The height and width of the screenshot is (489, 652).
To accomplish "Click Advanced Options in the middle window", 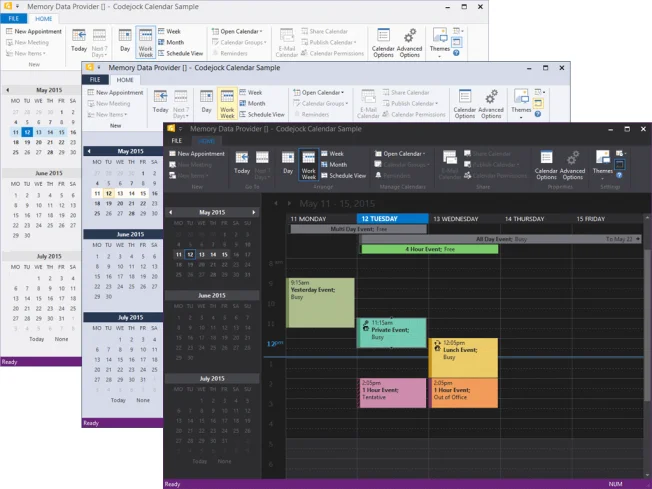I will tap(490, 103).
